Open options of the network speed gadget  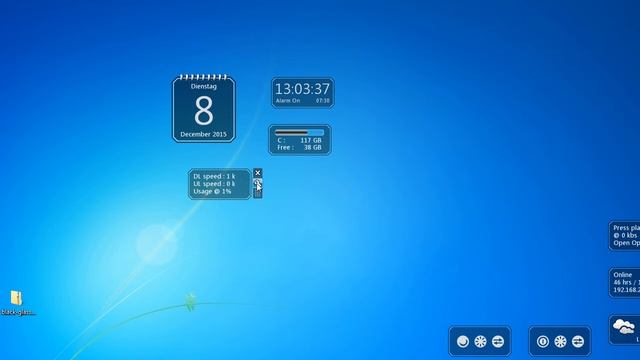[x=258, y=182]
